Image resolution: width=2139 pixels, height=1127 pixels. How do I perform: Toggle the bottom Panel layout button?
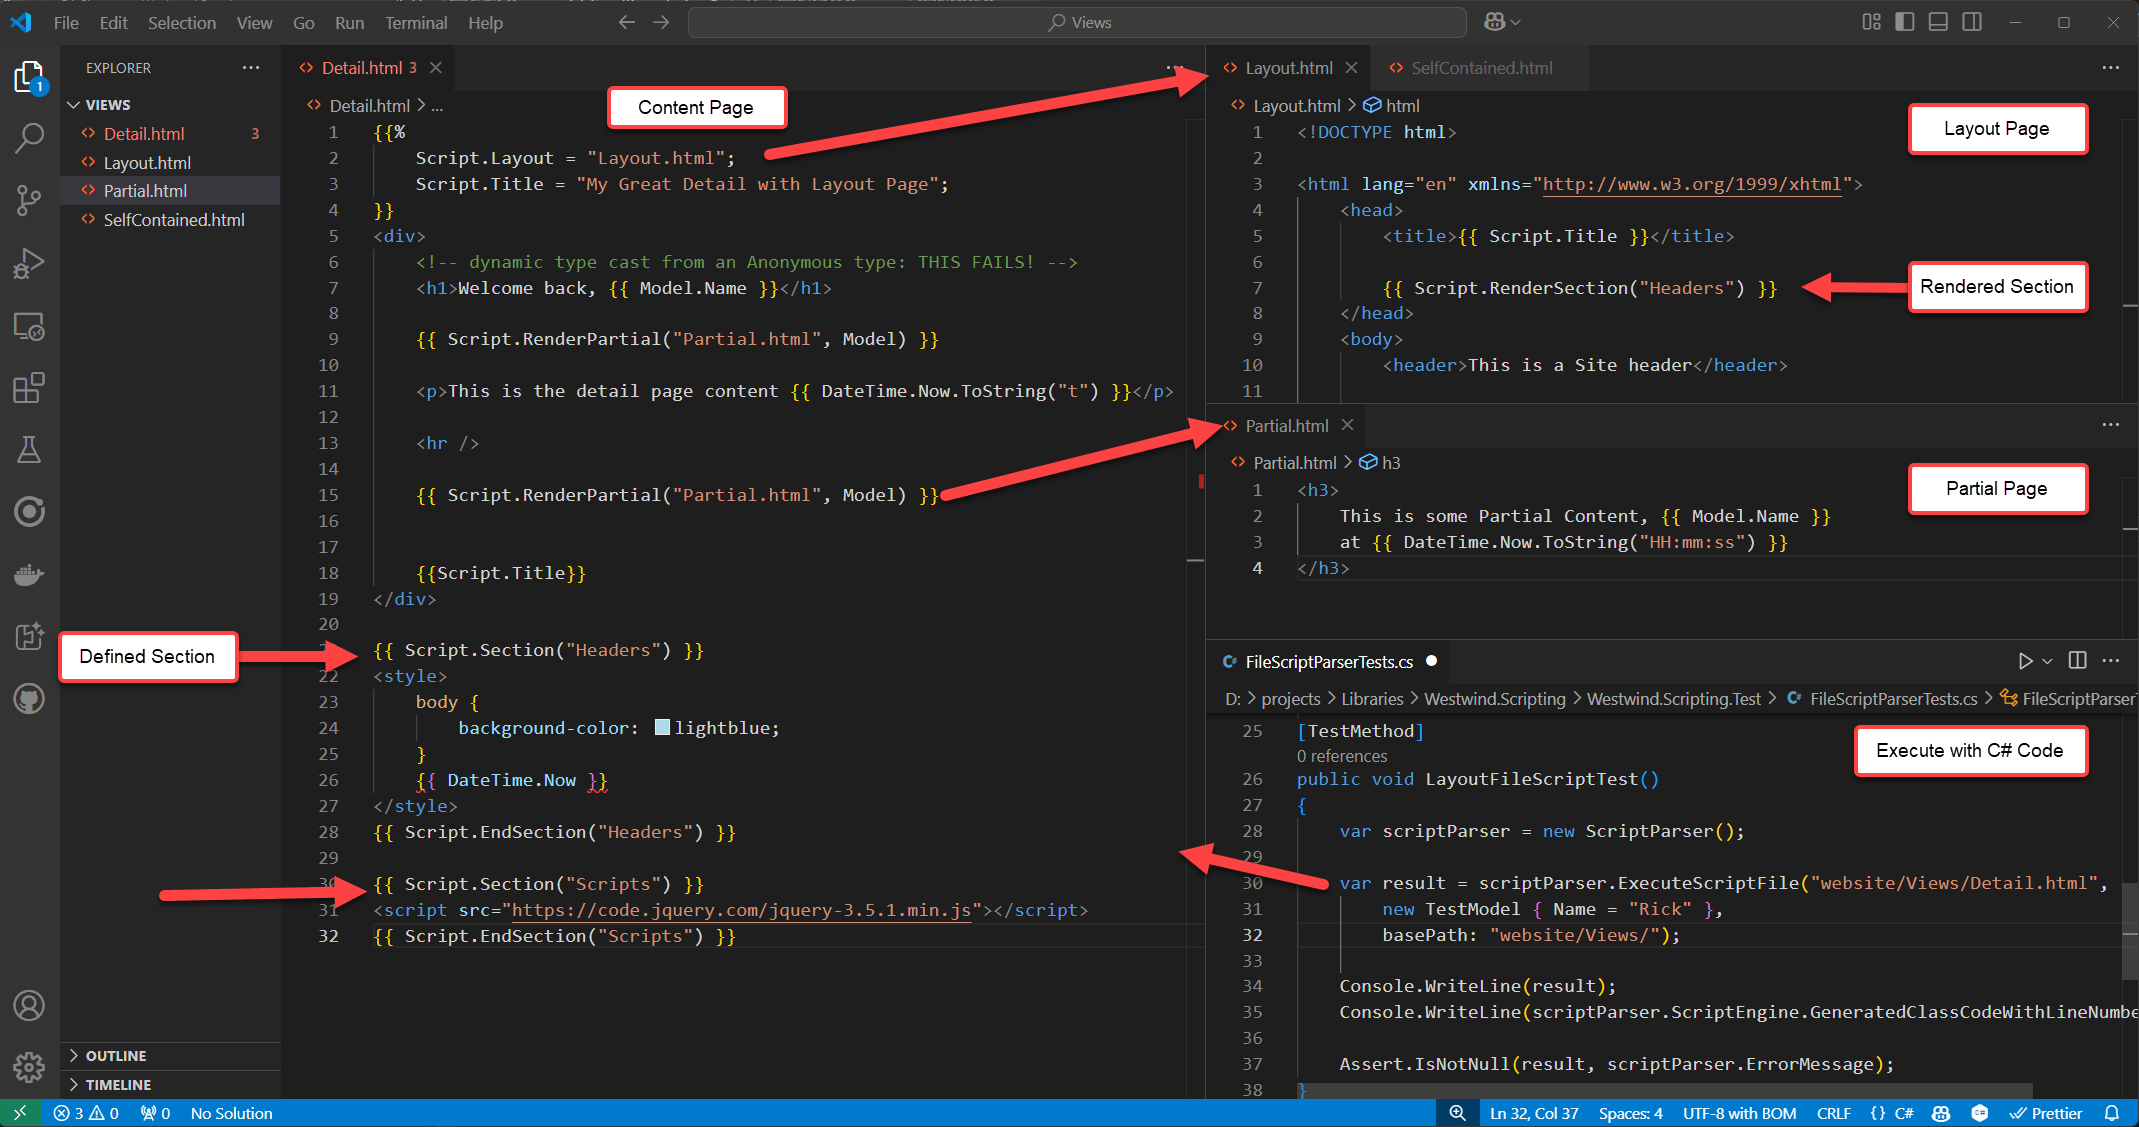1938,22
